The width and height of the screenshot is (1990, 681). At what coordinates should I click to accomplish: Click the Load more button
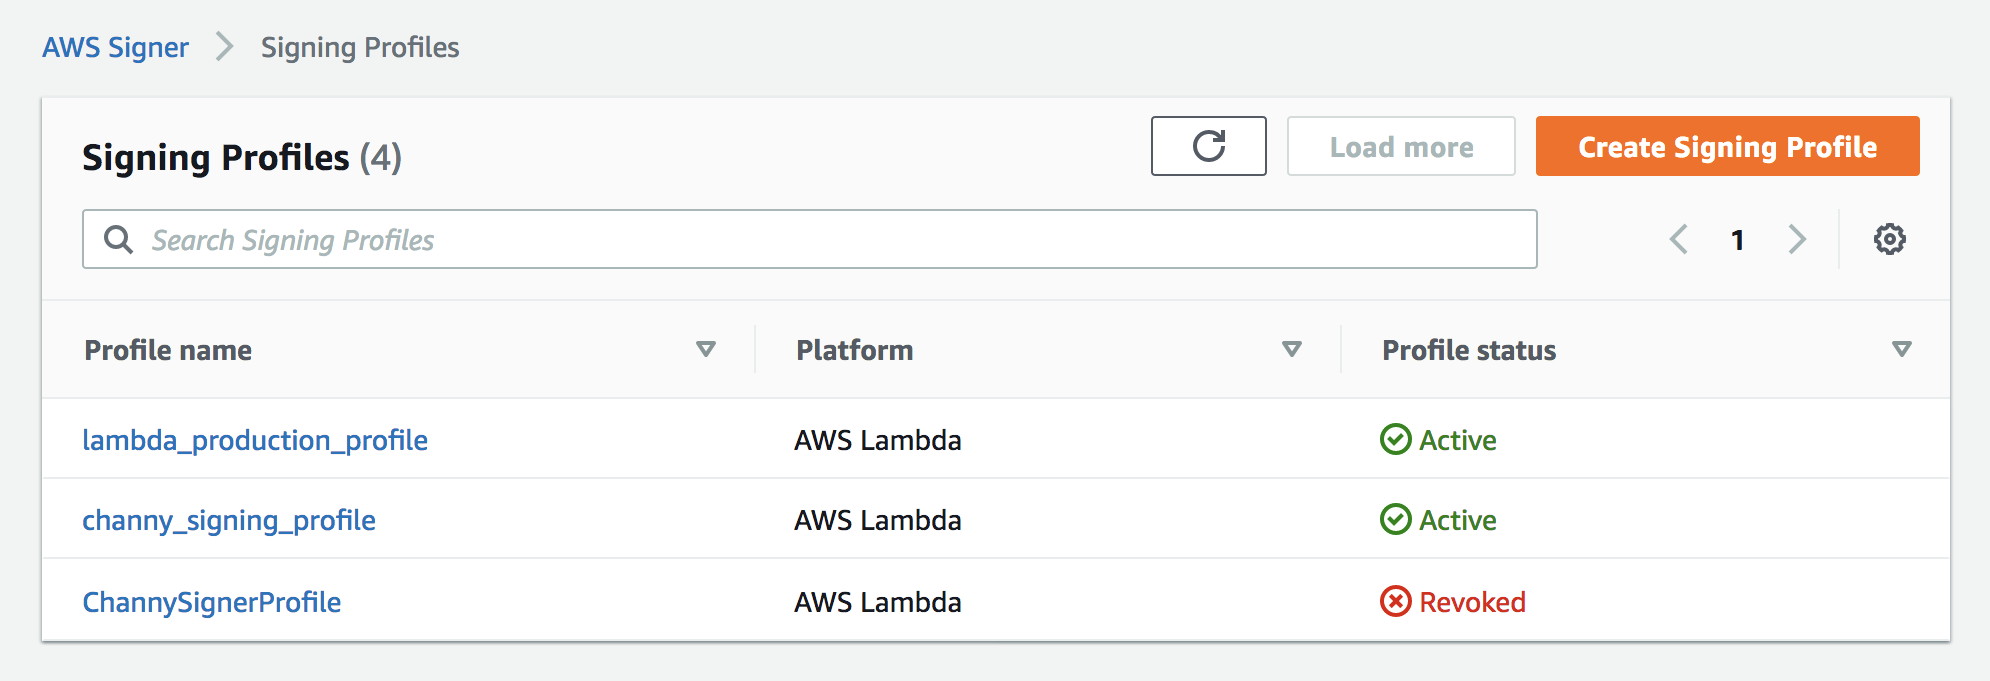point(1400,147)
